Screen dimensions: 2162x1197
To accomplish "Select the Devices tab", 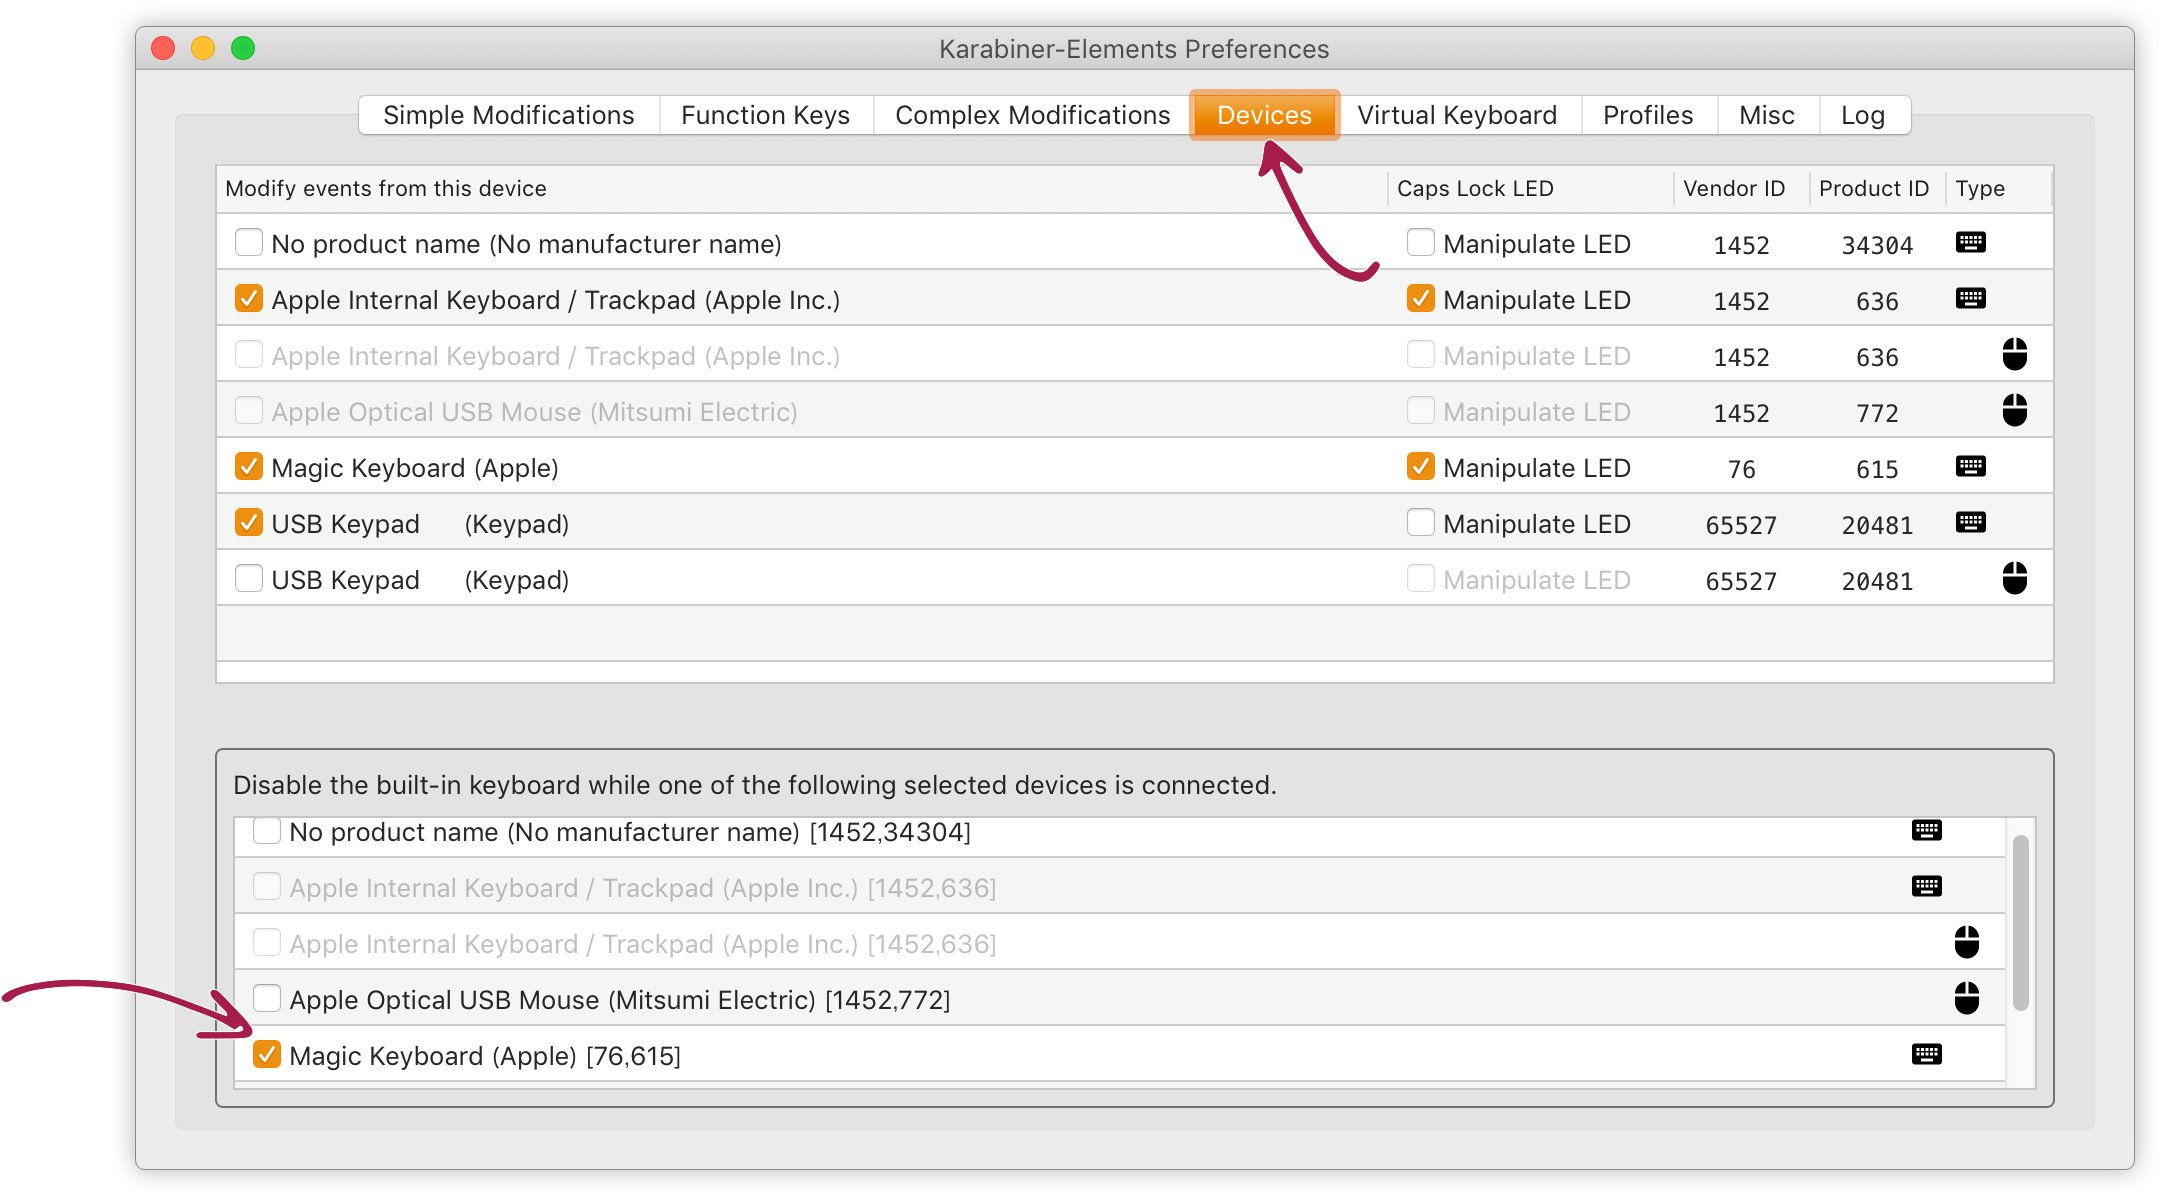I will 1264,115.
